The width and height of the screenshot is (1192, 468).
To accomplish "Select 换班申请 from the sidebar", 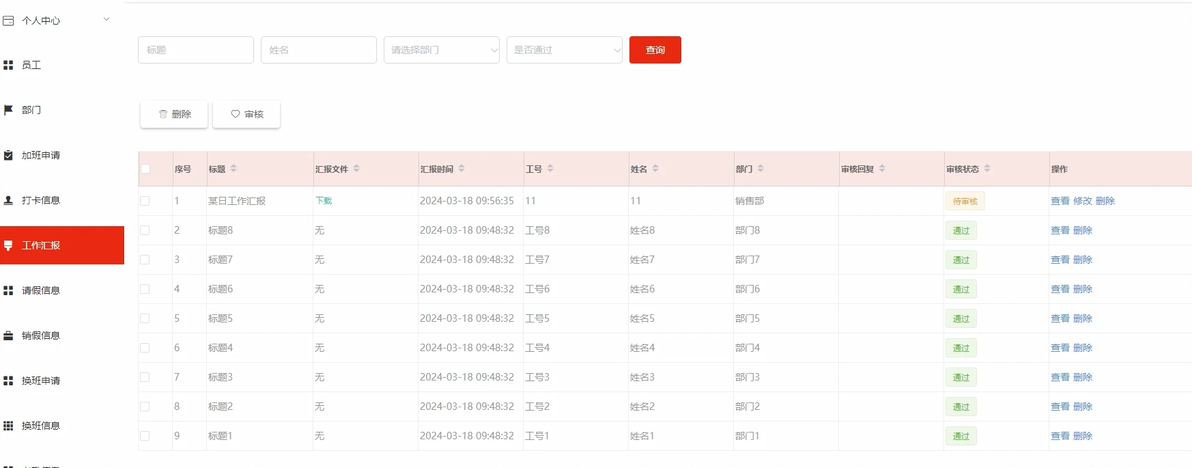I will pyautogui.click(x=41, y=381).
